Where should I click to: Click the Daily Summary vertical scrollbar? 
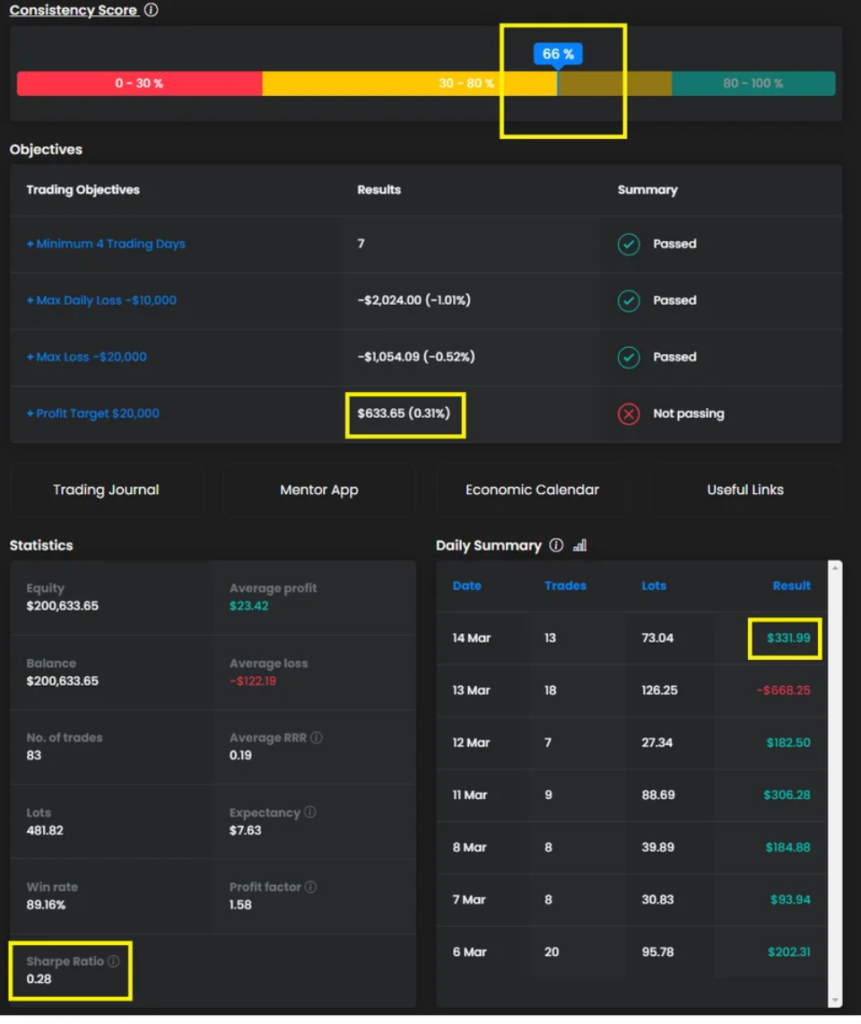pos(835,780)
